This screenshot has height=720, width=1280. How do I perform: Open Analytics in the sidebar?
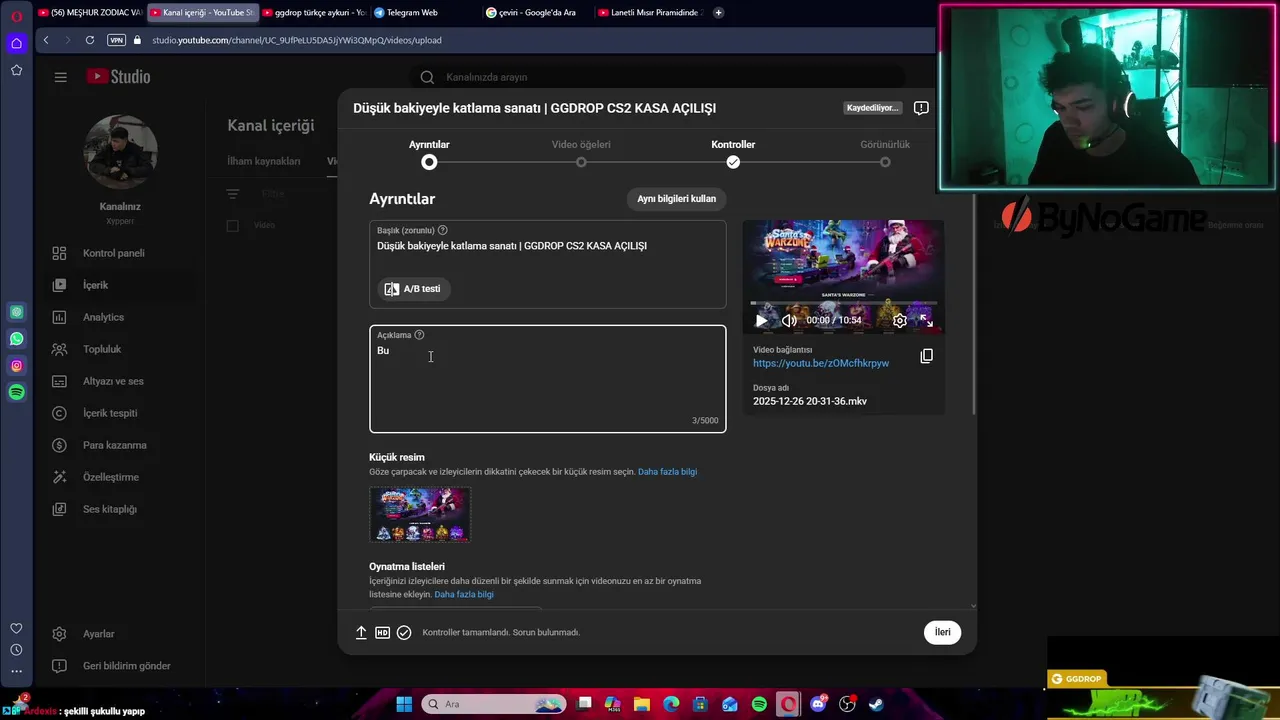(x=103, y=317)
